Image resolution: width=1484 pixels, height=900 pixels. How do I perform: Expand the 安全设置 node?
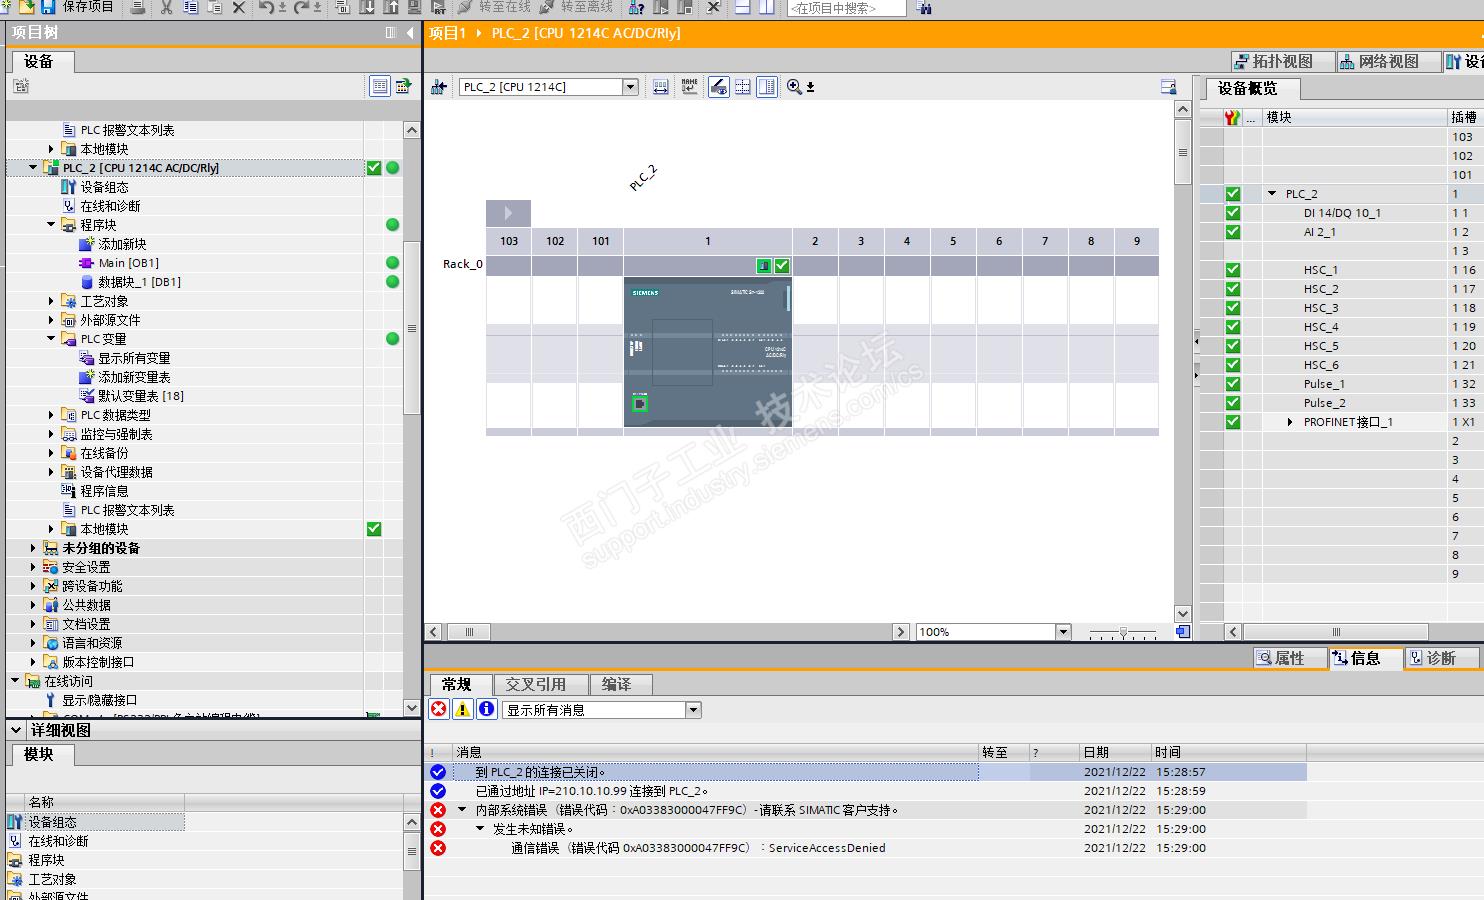click(x=33, y=567)
